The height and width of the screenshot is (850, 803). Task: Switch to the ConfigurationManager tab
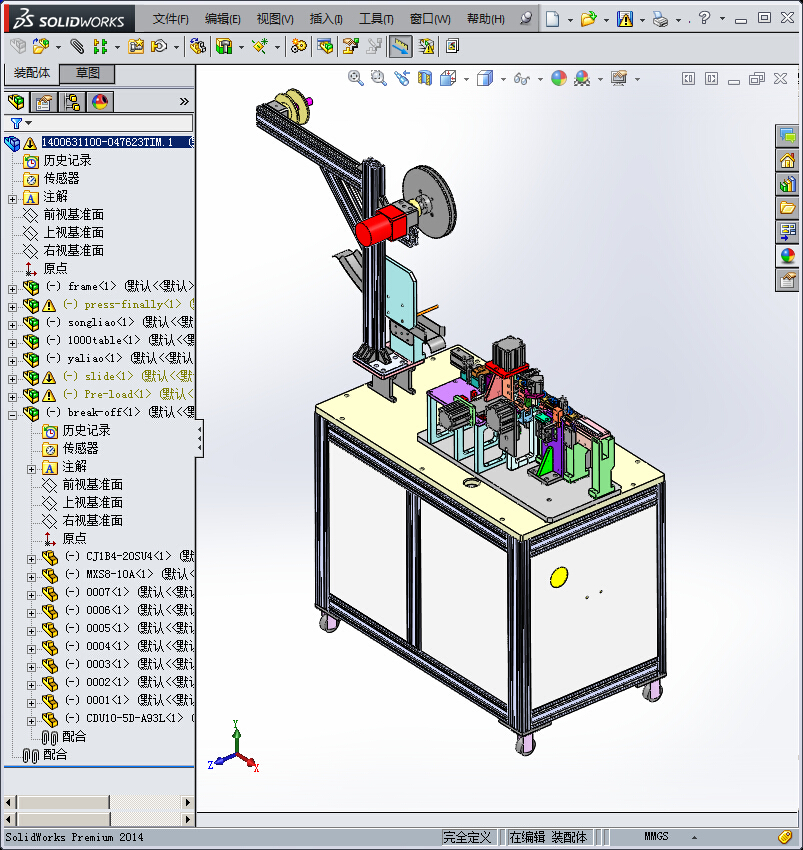(x=72, y=102)
